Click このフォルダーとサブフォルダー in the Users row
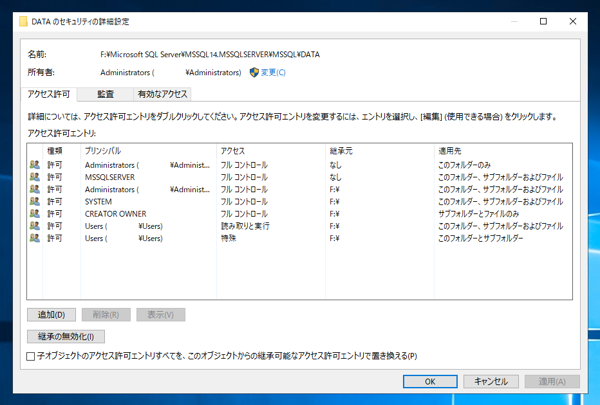600x405 pixels. [481, 238]
